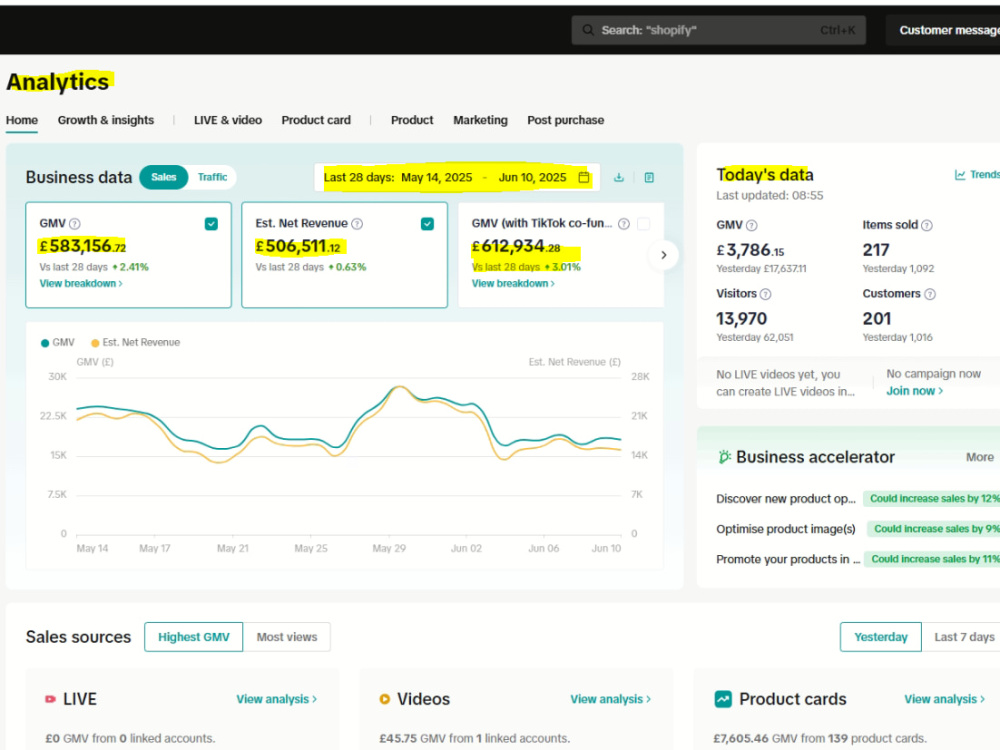Uncheck the GMV metric checkbox
The height and width of the screenshot is (750, 1000).
point(211,224)
